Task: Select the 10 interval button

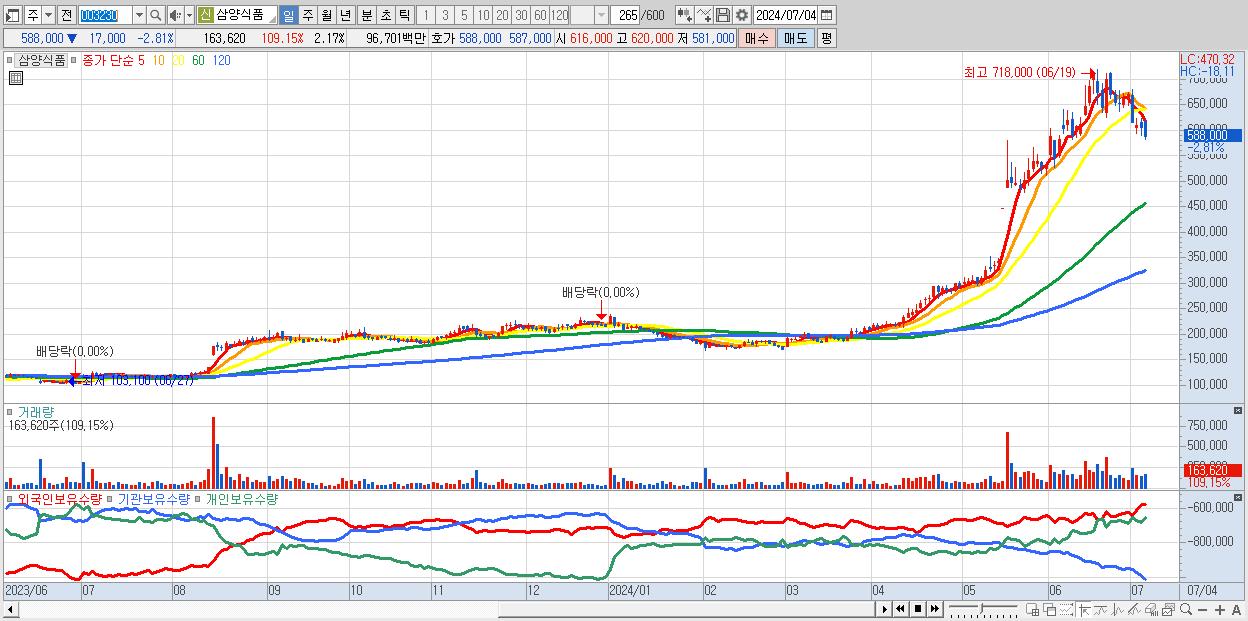Action: pos(482,15)
